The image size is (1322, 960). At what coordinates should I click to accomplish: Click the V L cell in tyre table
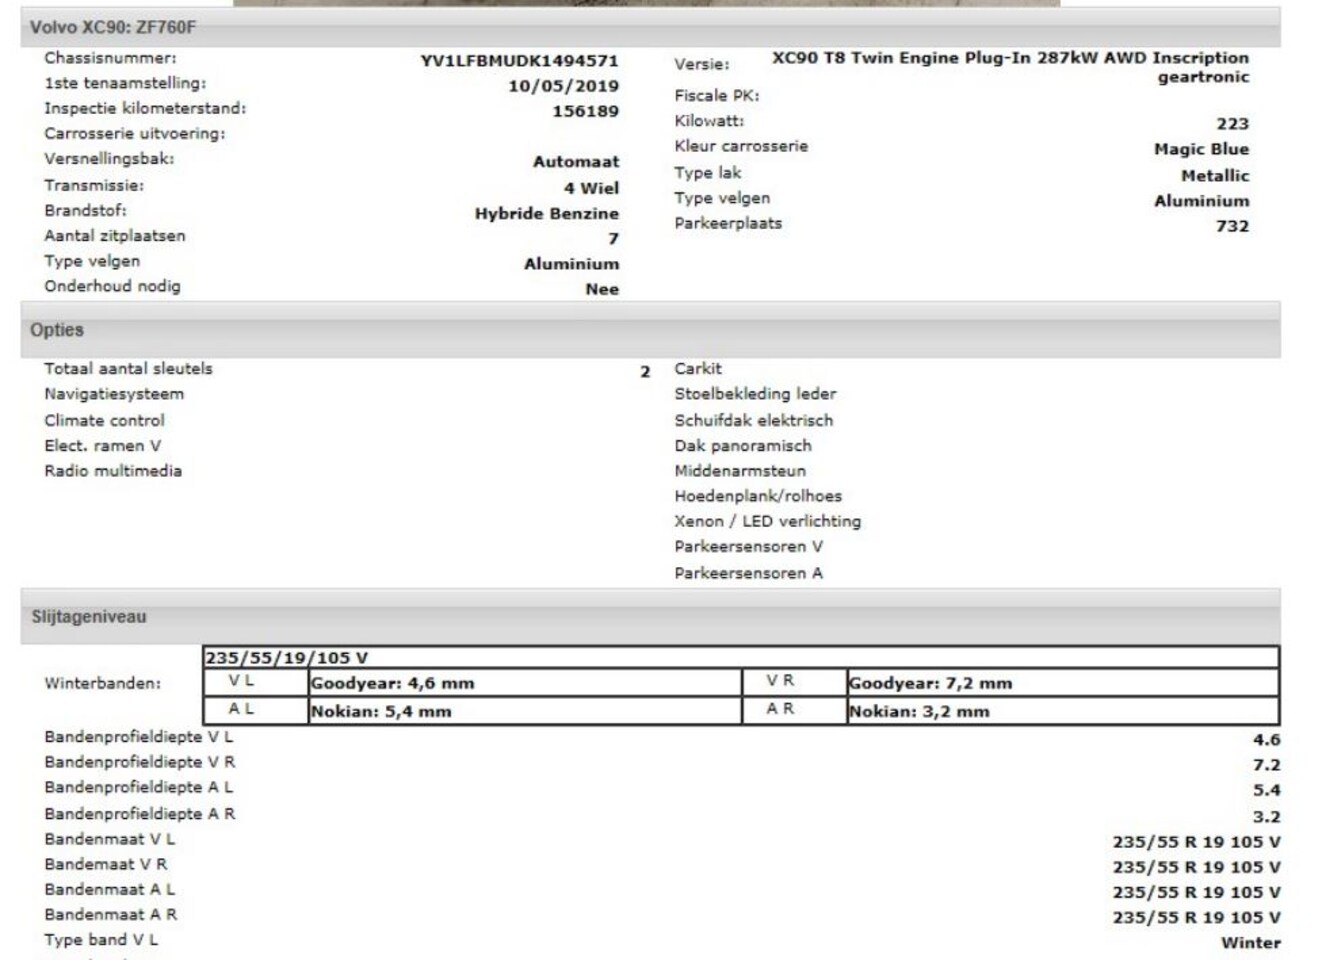255,683
